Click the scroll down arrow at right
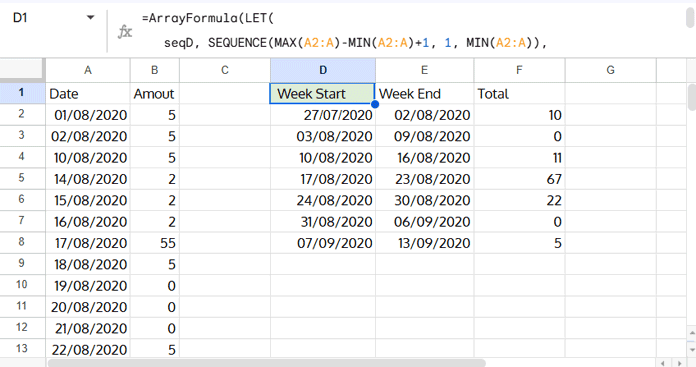Screen dimensions: 696x367 tap(691, 349)
